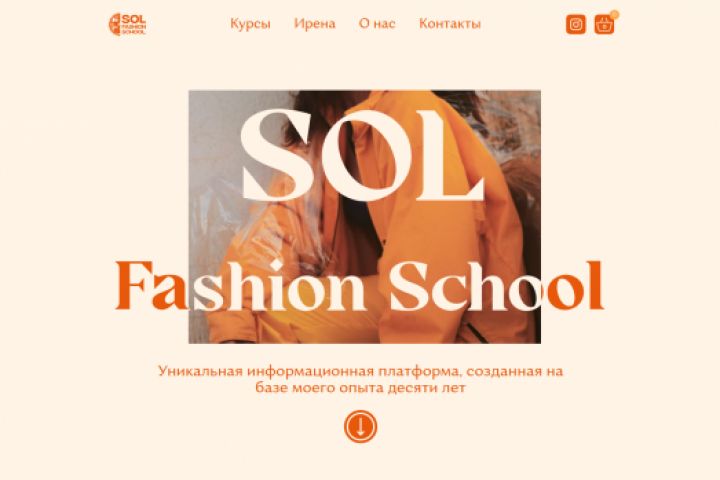This screenshot has width=720, height=480.
Task: Click the large white 'SOL' heading
Action: [x=362, y=155]
